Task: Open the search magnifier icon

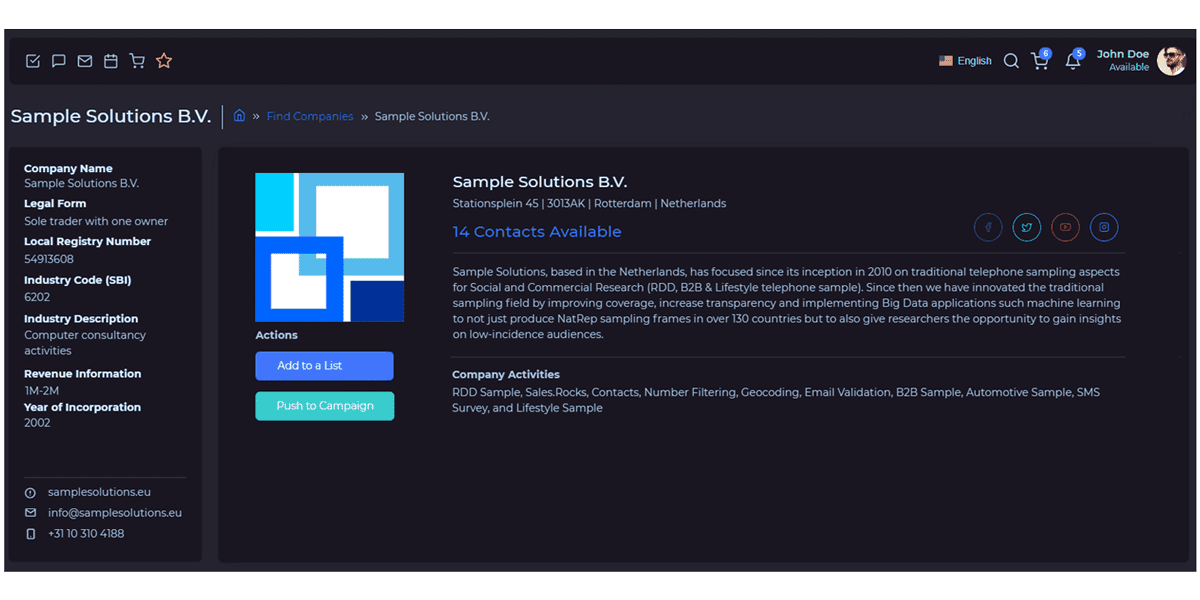Action: [1011, 61]
